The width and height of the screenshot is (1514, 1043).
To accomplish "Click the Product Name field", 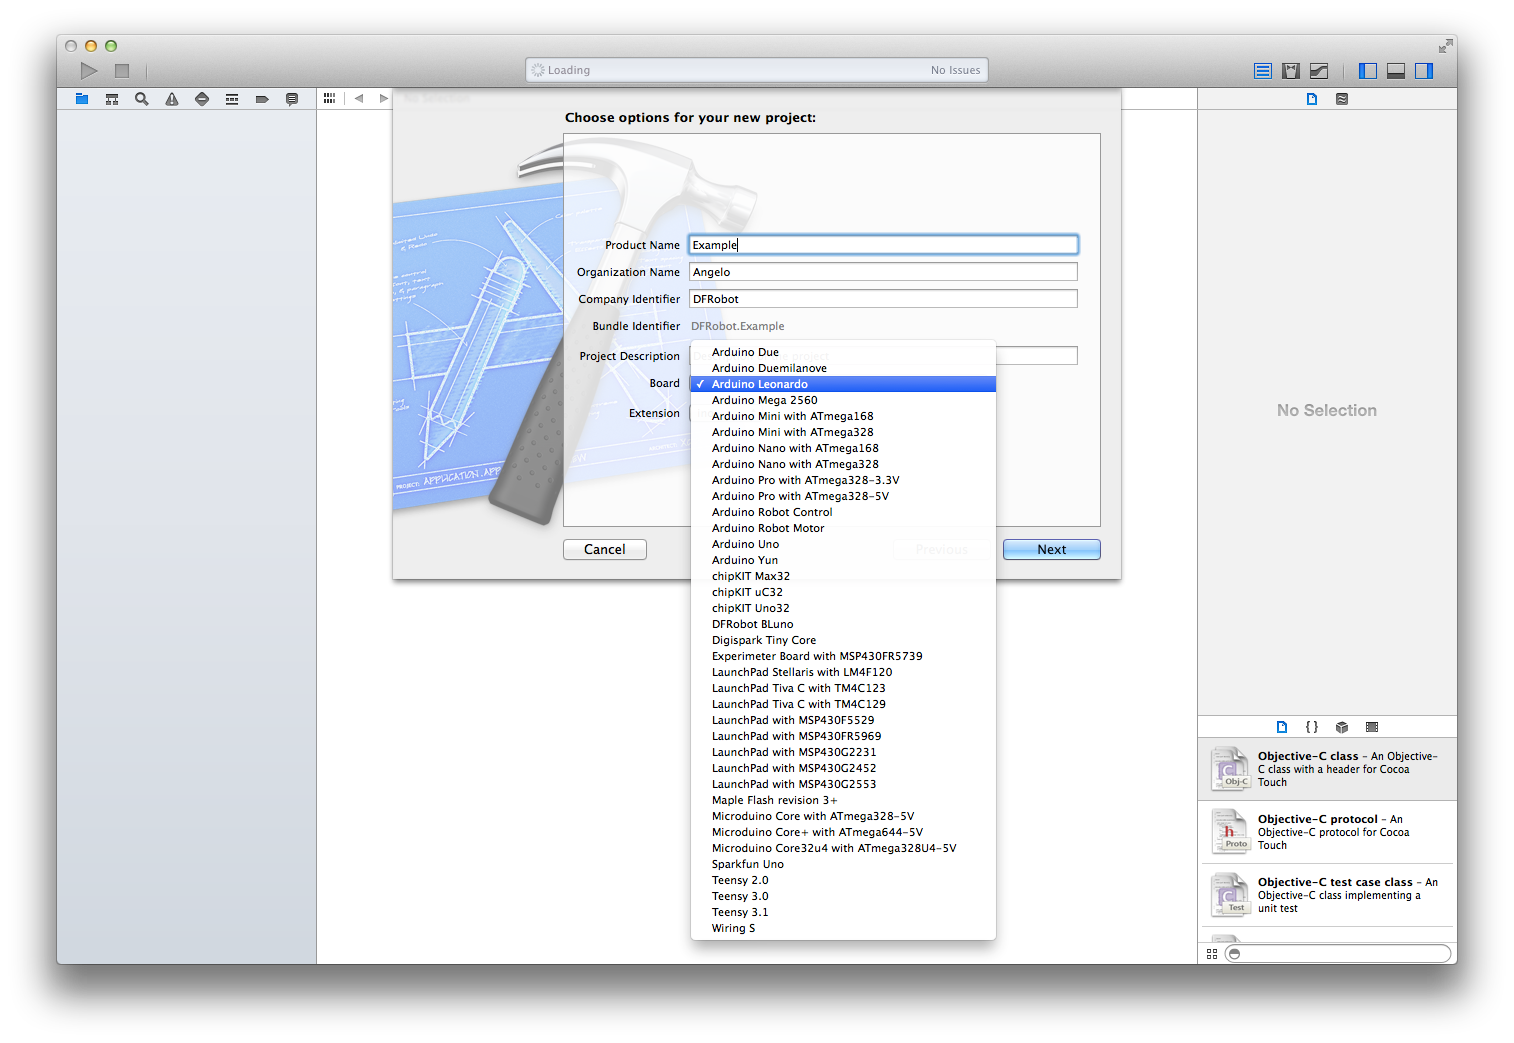I will click(883, 245).
